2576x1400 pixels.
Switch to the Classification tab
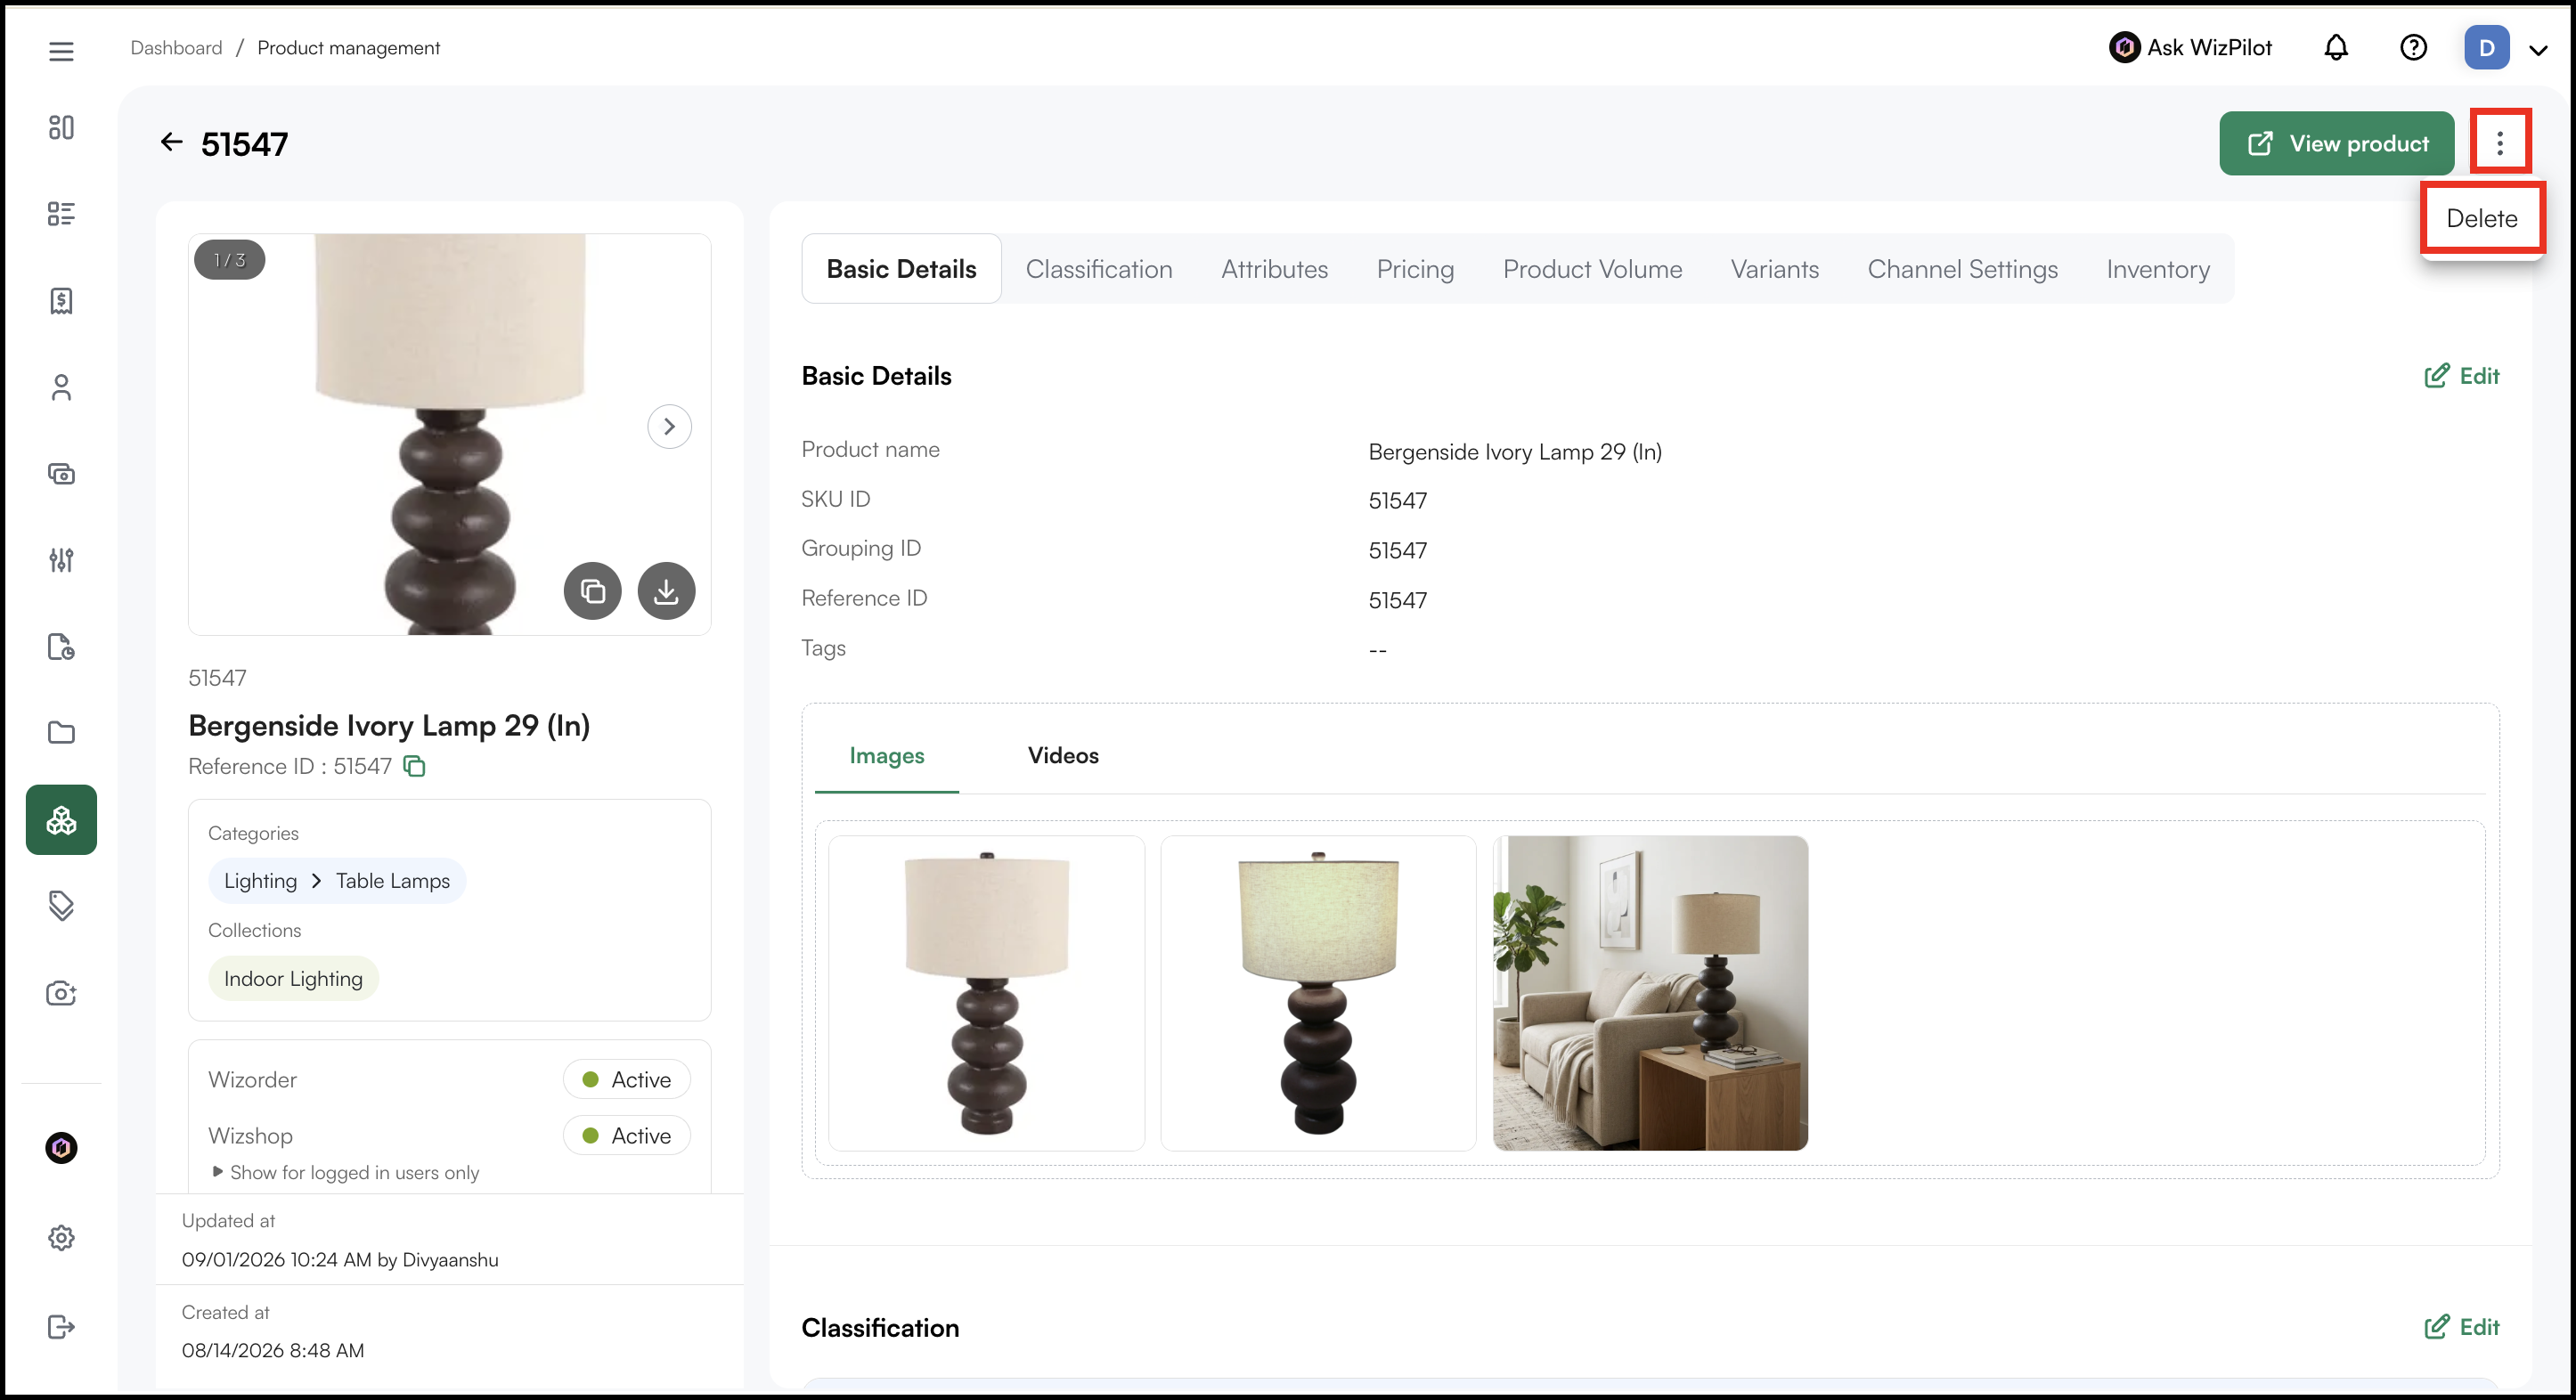1098,269
